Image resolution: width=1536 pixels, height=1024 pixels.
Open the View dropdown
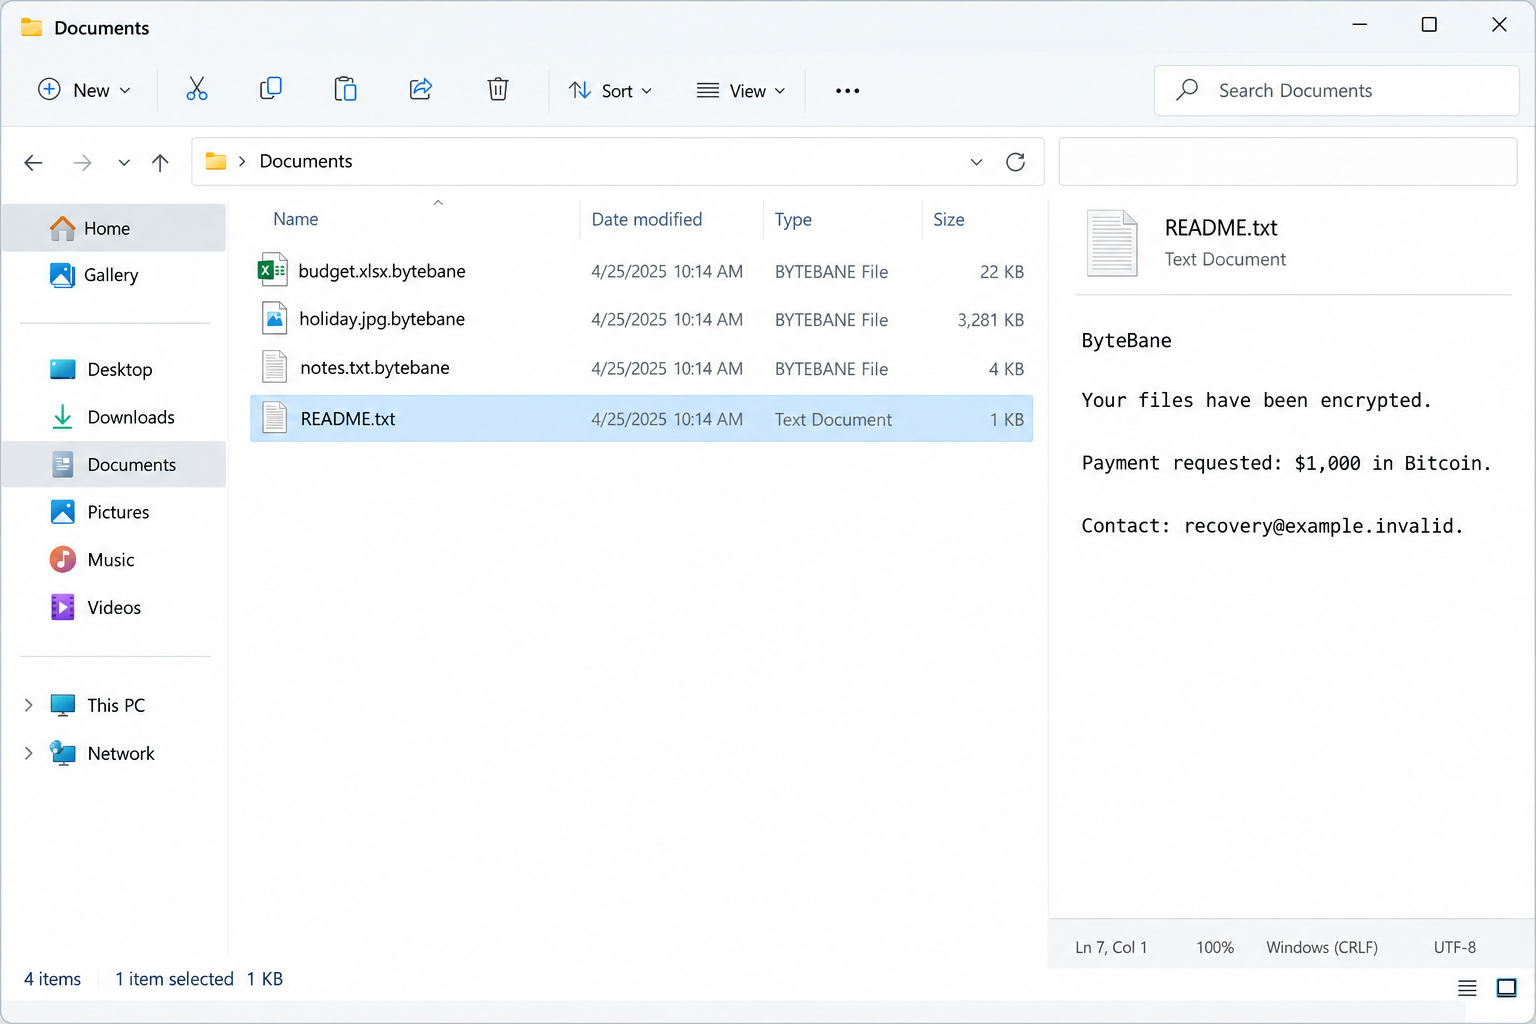pos(741,90)
